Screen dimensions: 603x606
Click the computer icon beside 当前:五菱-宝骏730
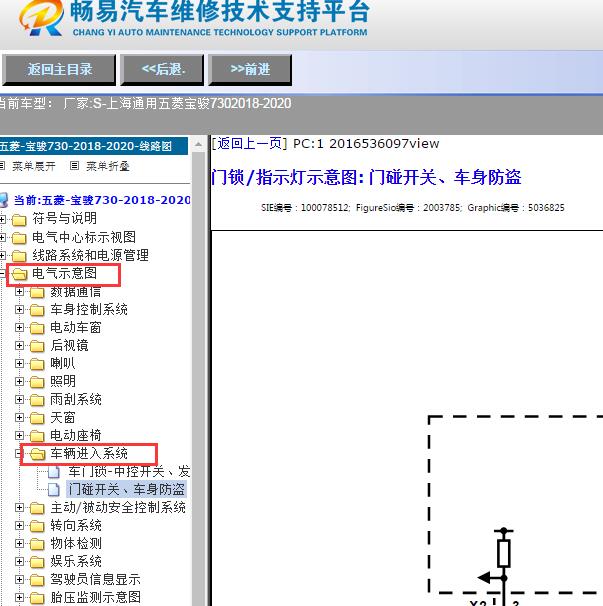click(4, 200)
